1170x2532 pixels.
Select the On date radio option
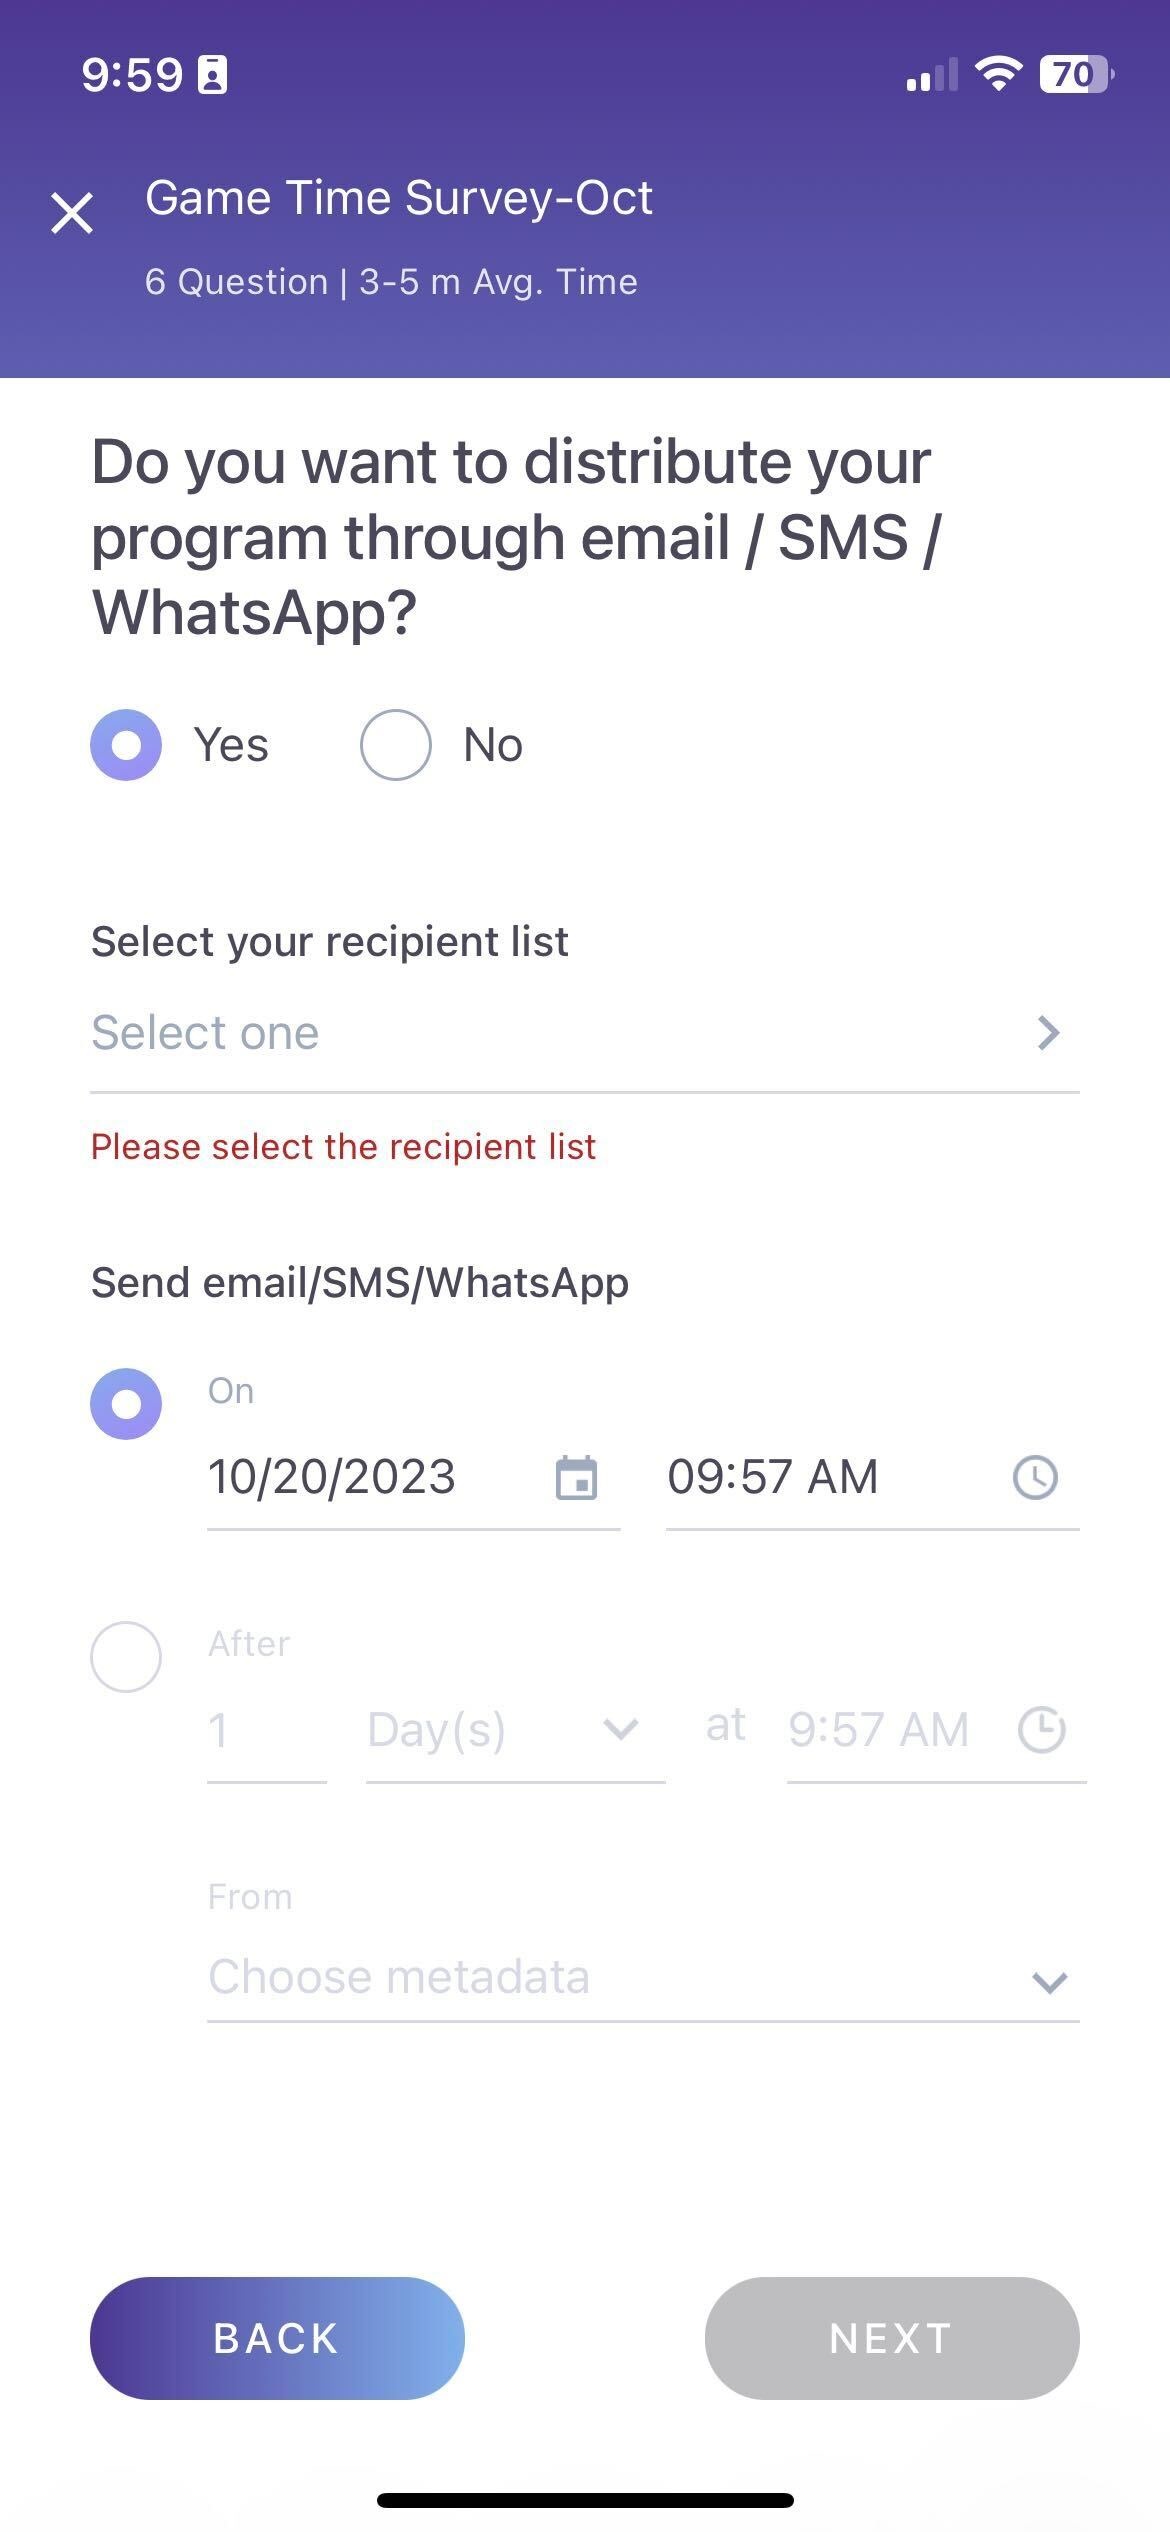coord(126,1404)
